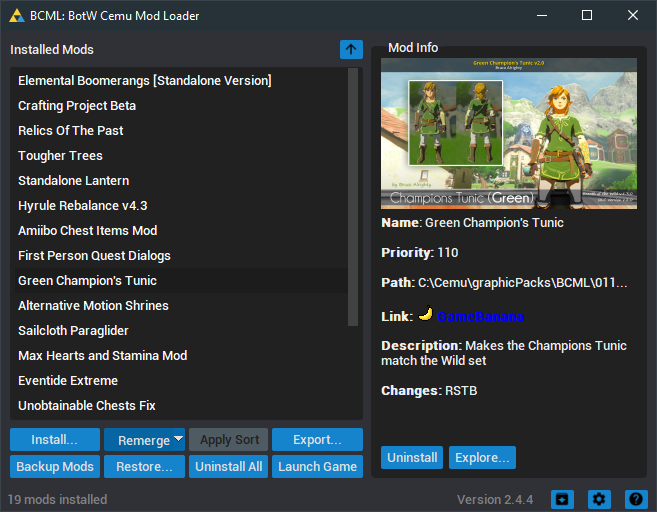This screenshot has width=657, height=512.
Task: Expand the Remerge dropdown arrow
Action: pyautogui.click(x=178, y=439)
